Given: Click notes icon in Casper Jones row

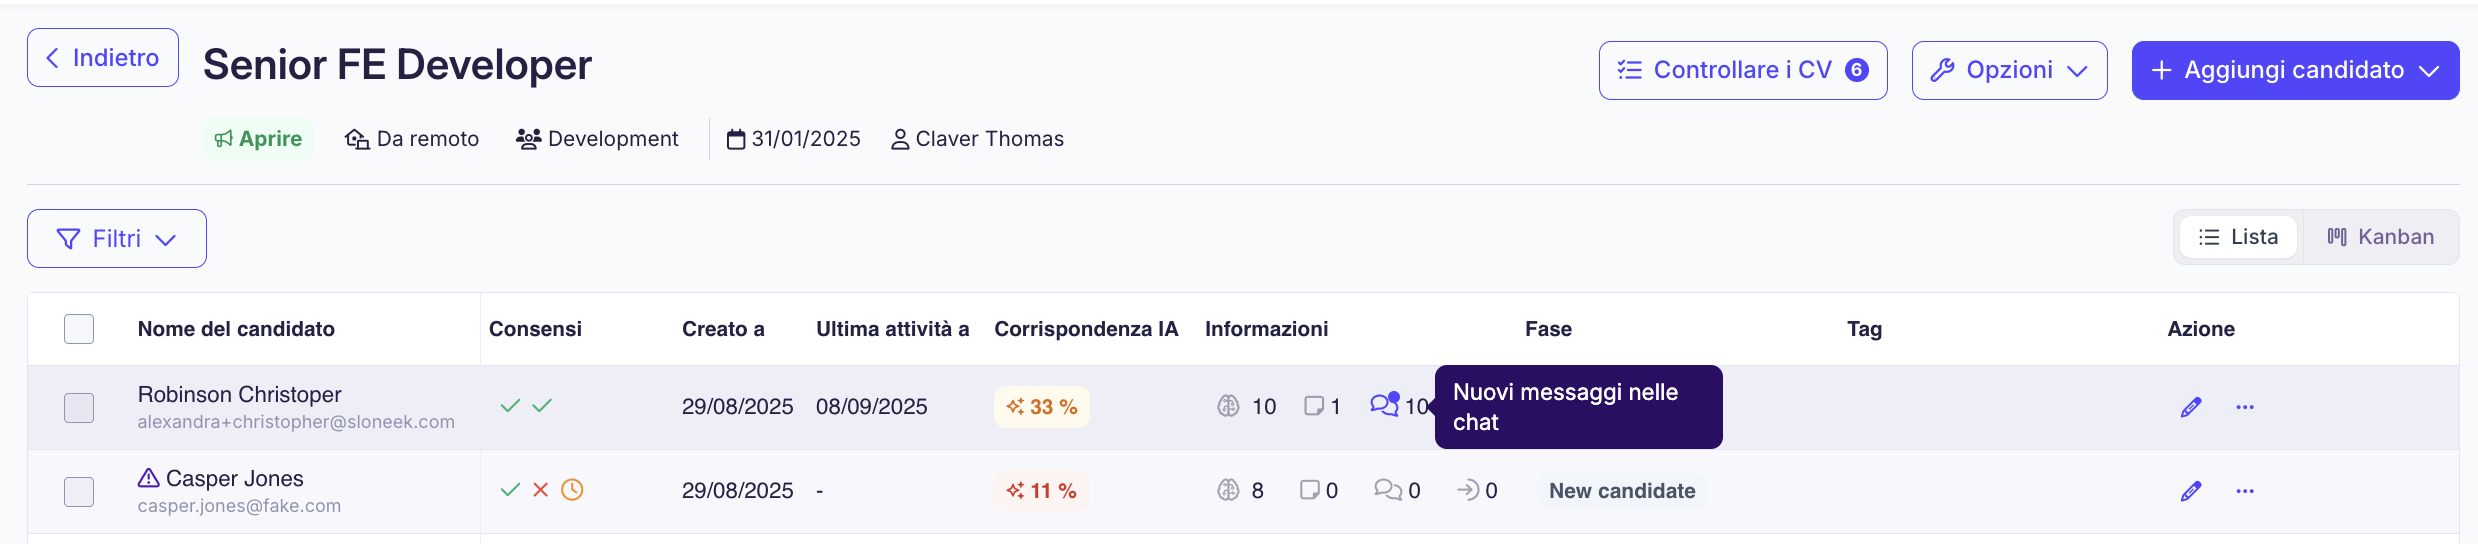Looking at the screenshot, I should (x=1309, y=490).
